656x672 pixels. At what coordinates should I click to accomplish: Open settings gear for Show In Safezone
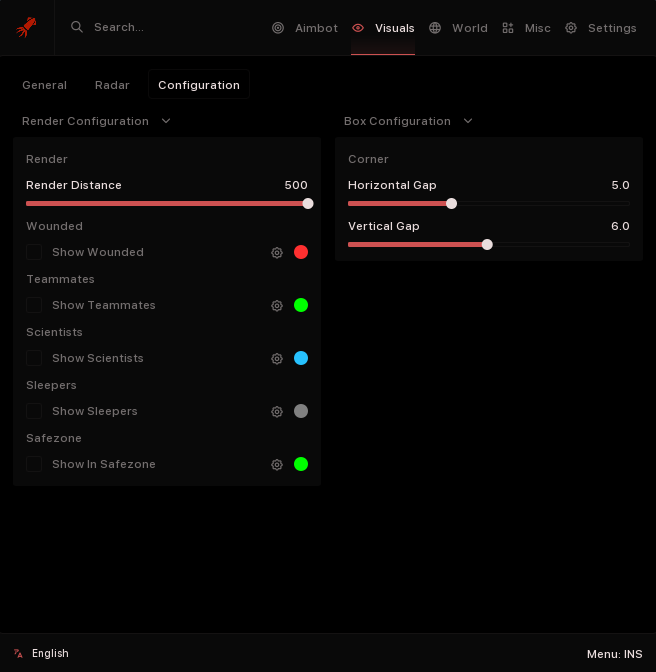tap(277, 465)
